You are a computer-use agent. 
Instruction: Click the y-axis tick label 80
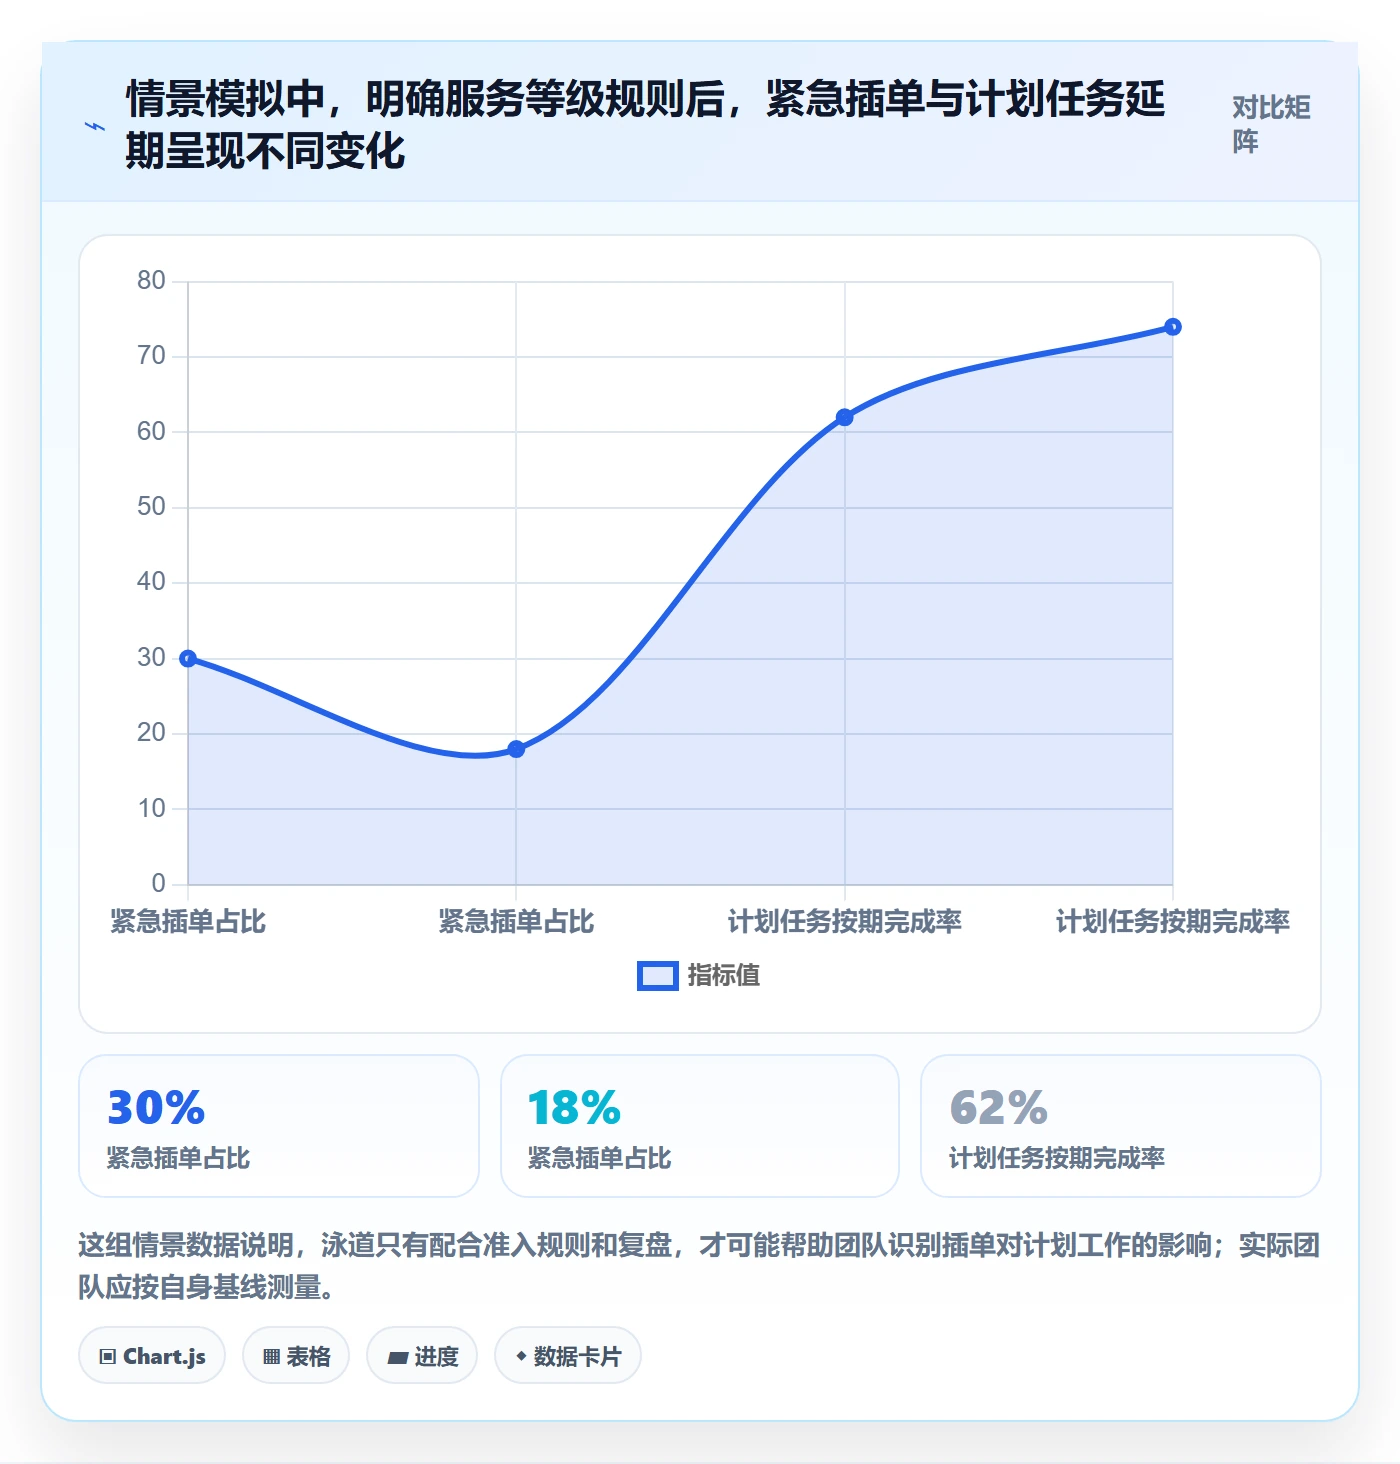pyautogui.click(x=152, y=281)
